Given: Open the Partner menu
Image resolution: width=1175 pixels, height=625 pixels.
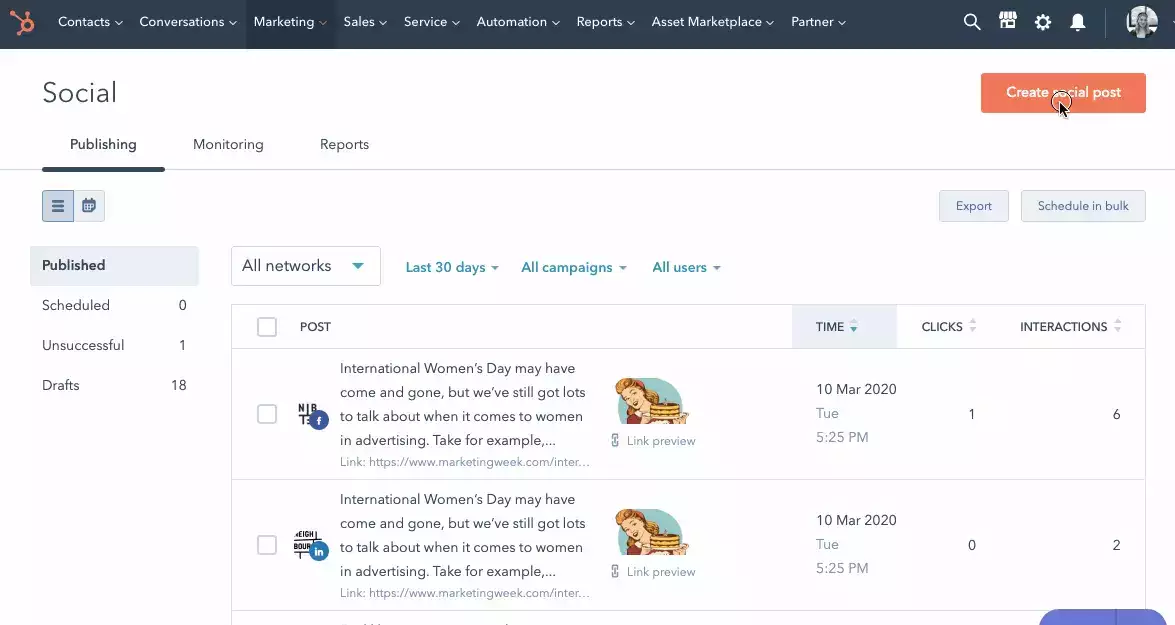Looking at the screenshot, I should click(818, 22).
